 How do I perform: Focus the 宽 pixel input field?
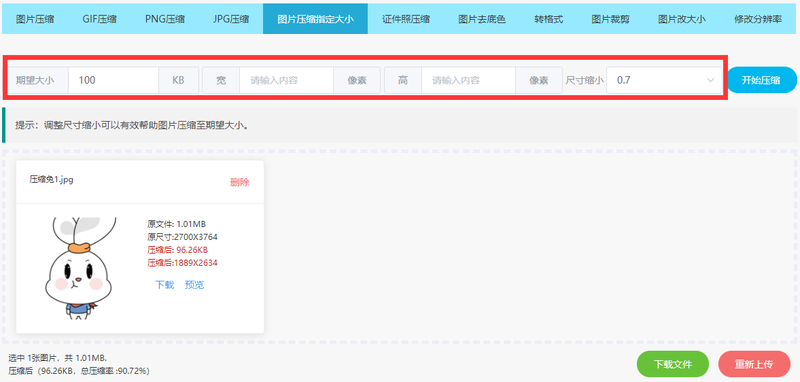(286, 80)
